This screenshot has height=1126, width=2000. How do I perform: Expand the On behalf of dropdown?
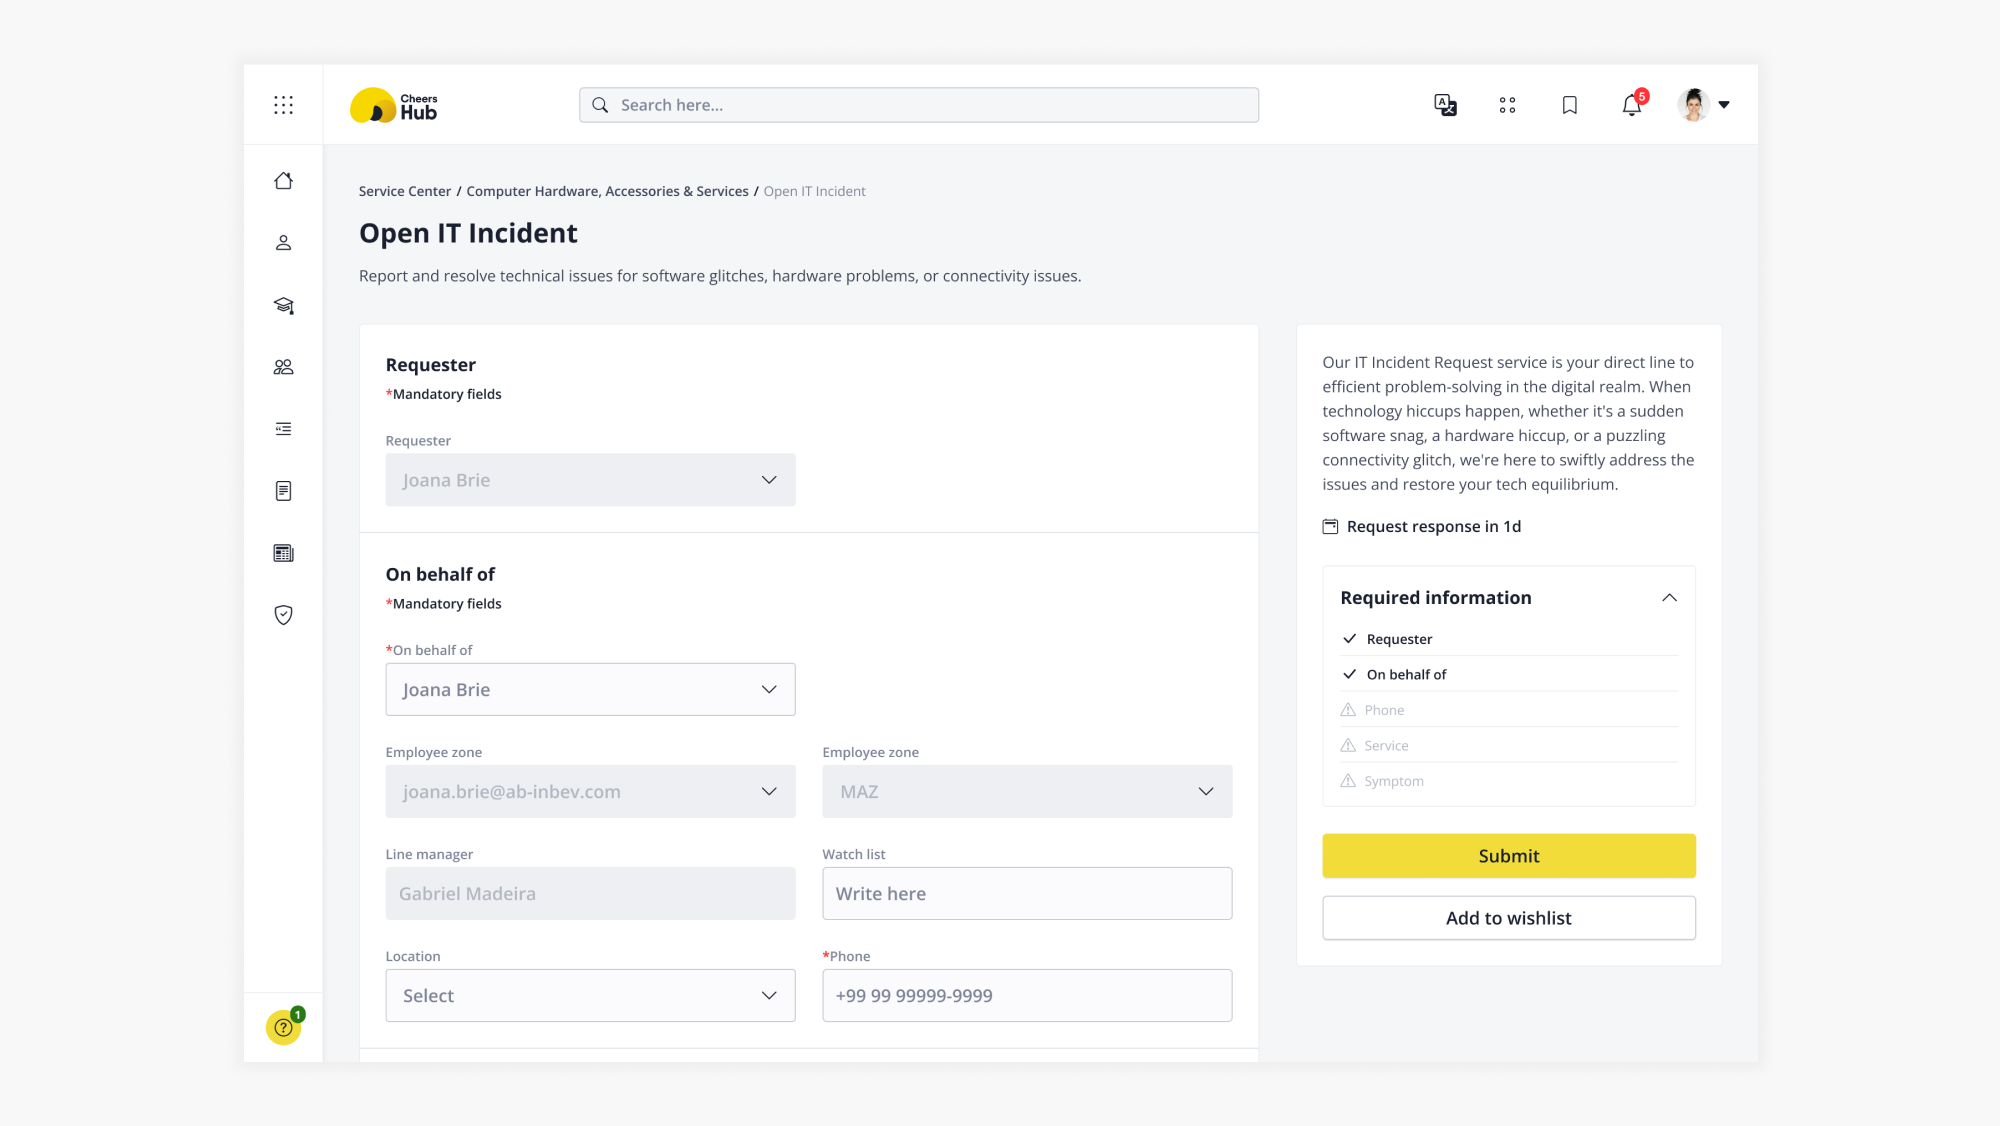coord(590,689)
